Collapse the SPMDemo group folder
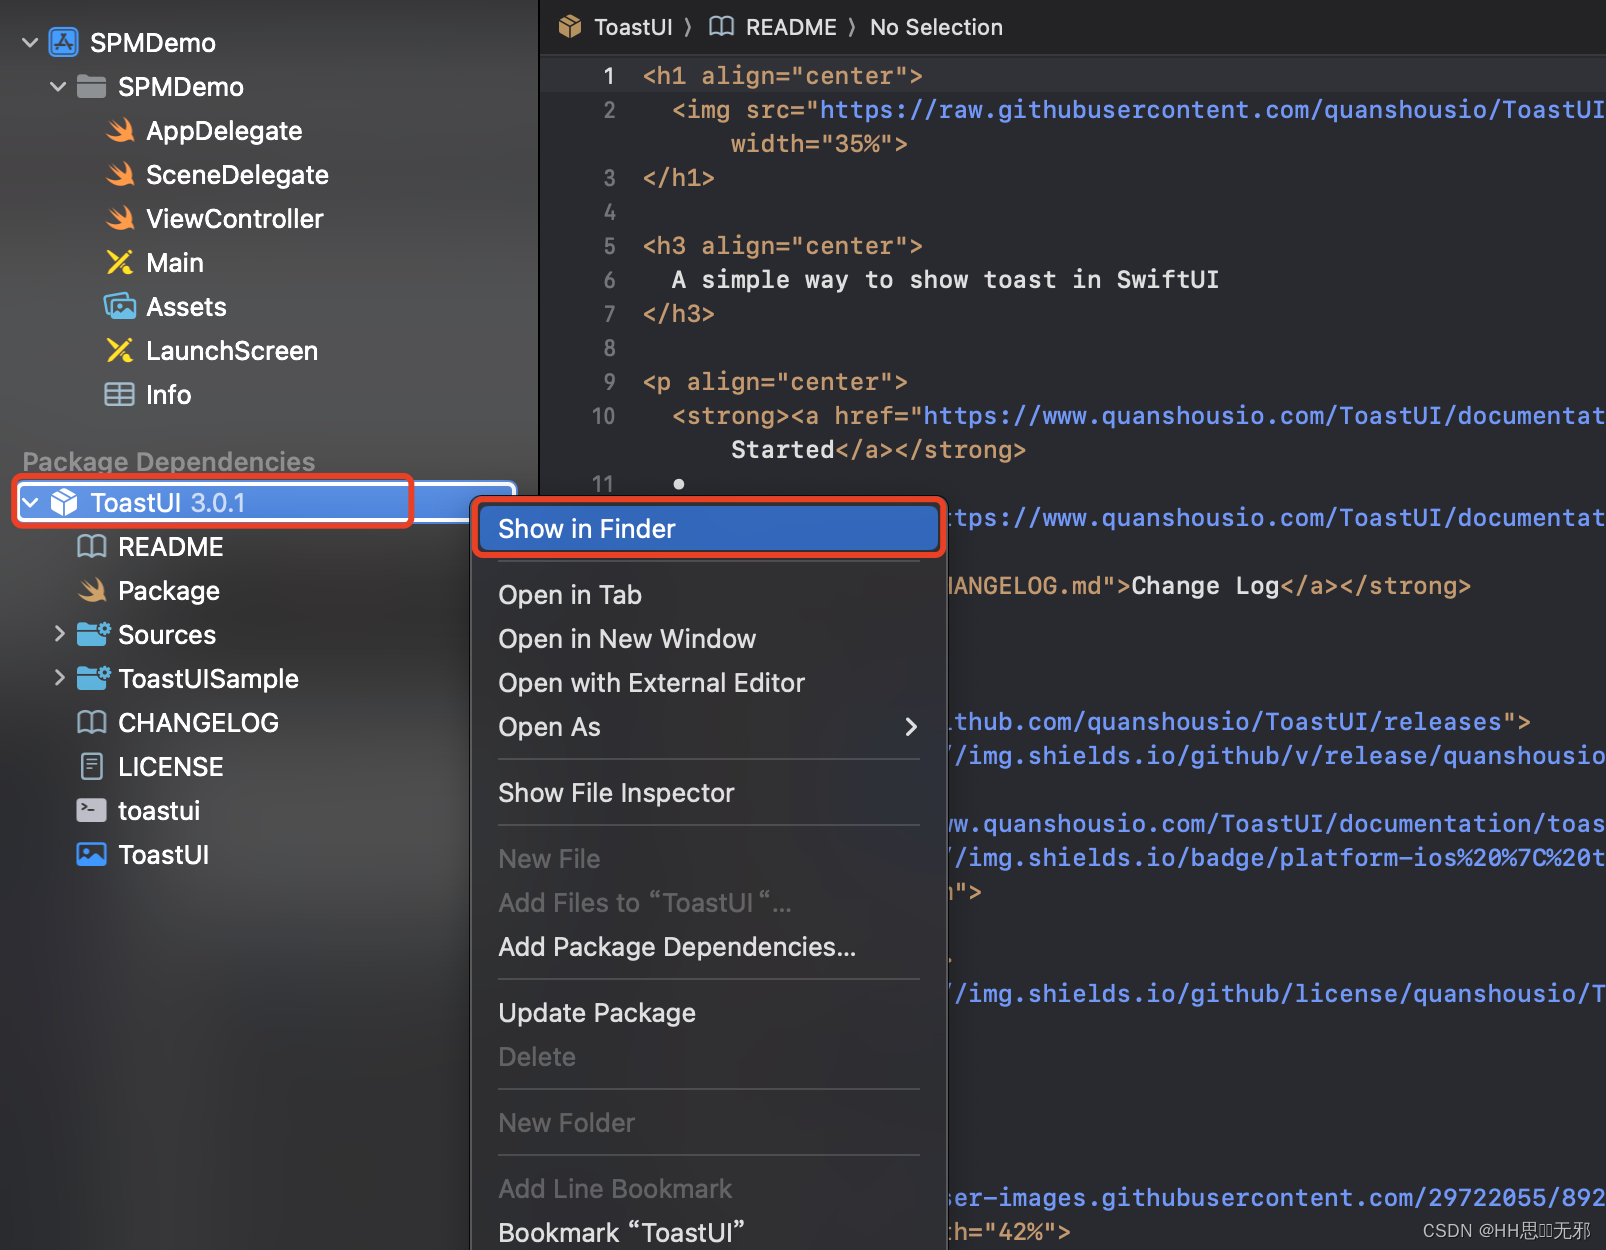Screen dimensions: 1606x1250 click(58, 87)
